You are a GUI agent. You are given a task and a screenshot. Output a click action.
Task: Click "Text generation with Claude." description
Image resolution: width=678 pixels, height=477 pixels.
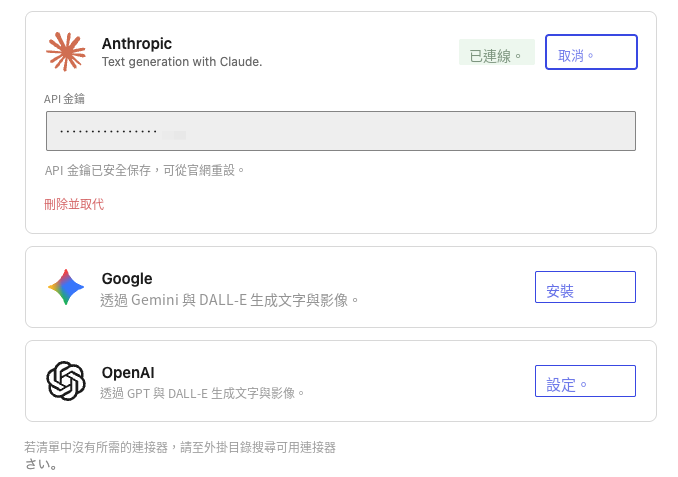pyautogui.click(x=182, y=62)
